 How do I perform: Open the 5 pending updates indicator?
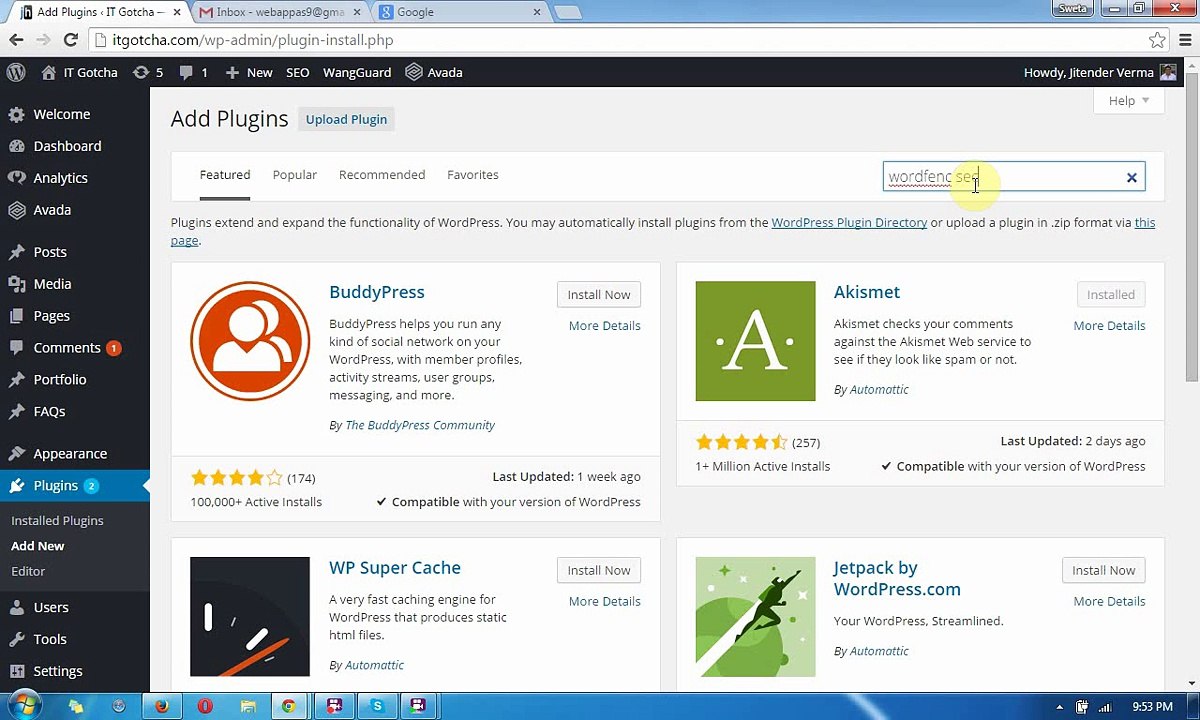pos(147,72)
